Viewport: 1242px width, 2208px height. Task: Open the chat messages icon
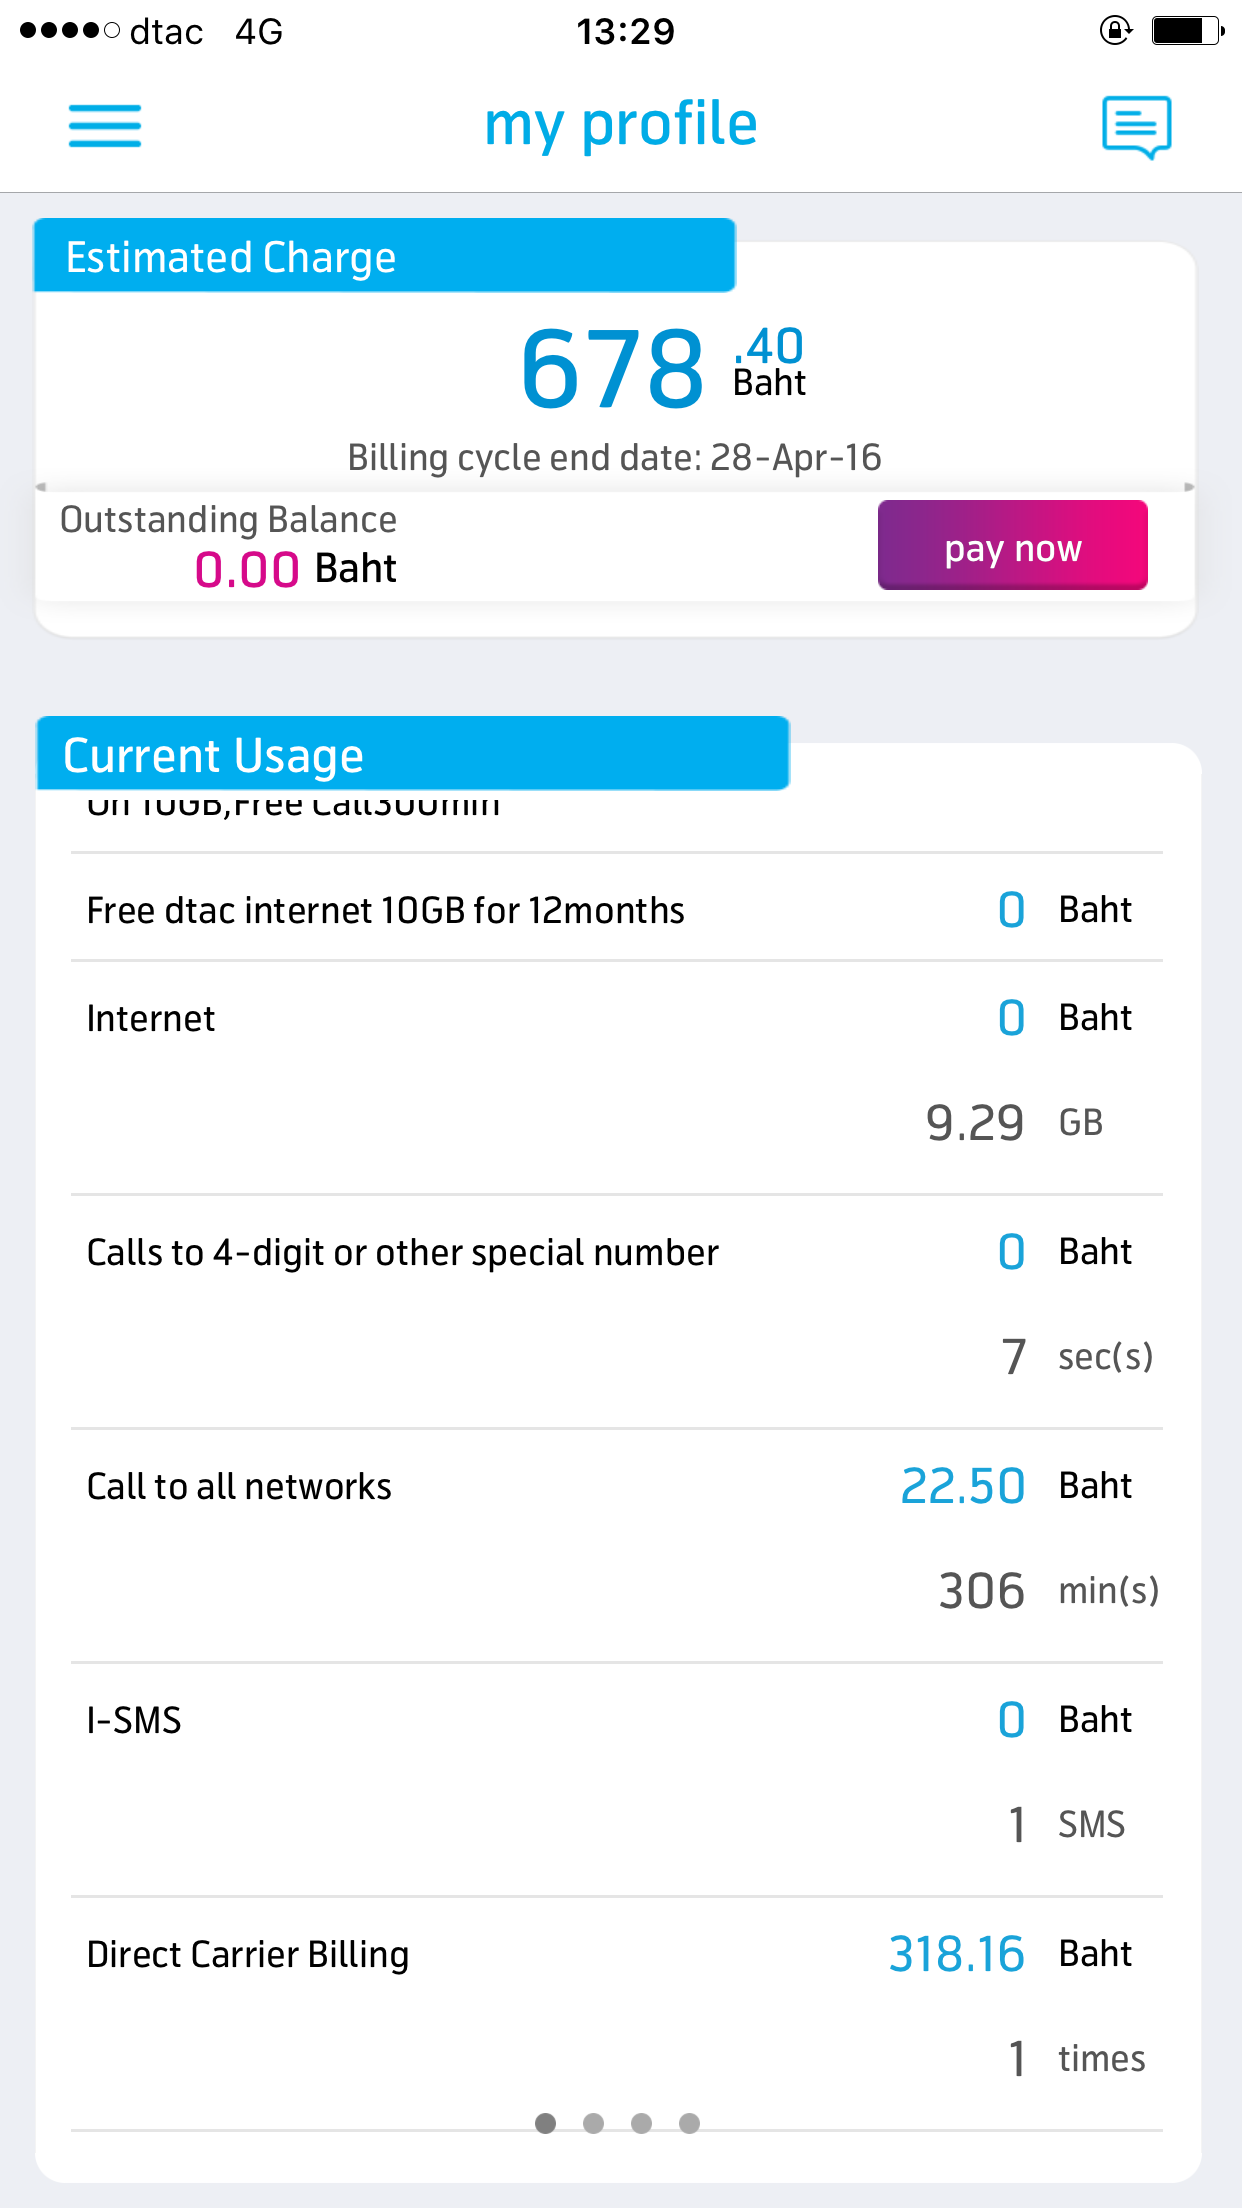point(1136,126)
